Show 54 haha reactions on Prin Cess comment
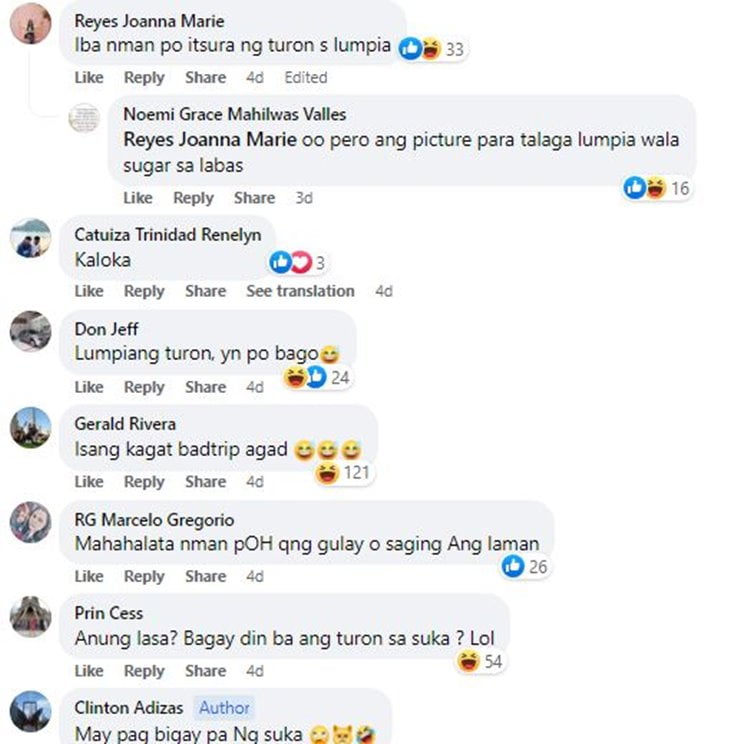750x744 pixels. [480, 661]
